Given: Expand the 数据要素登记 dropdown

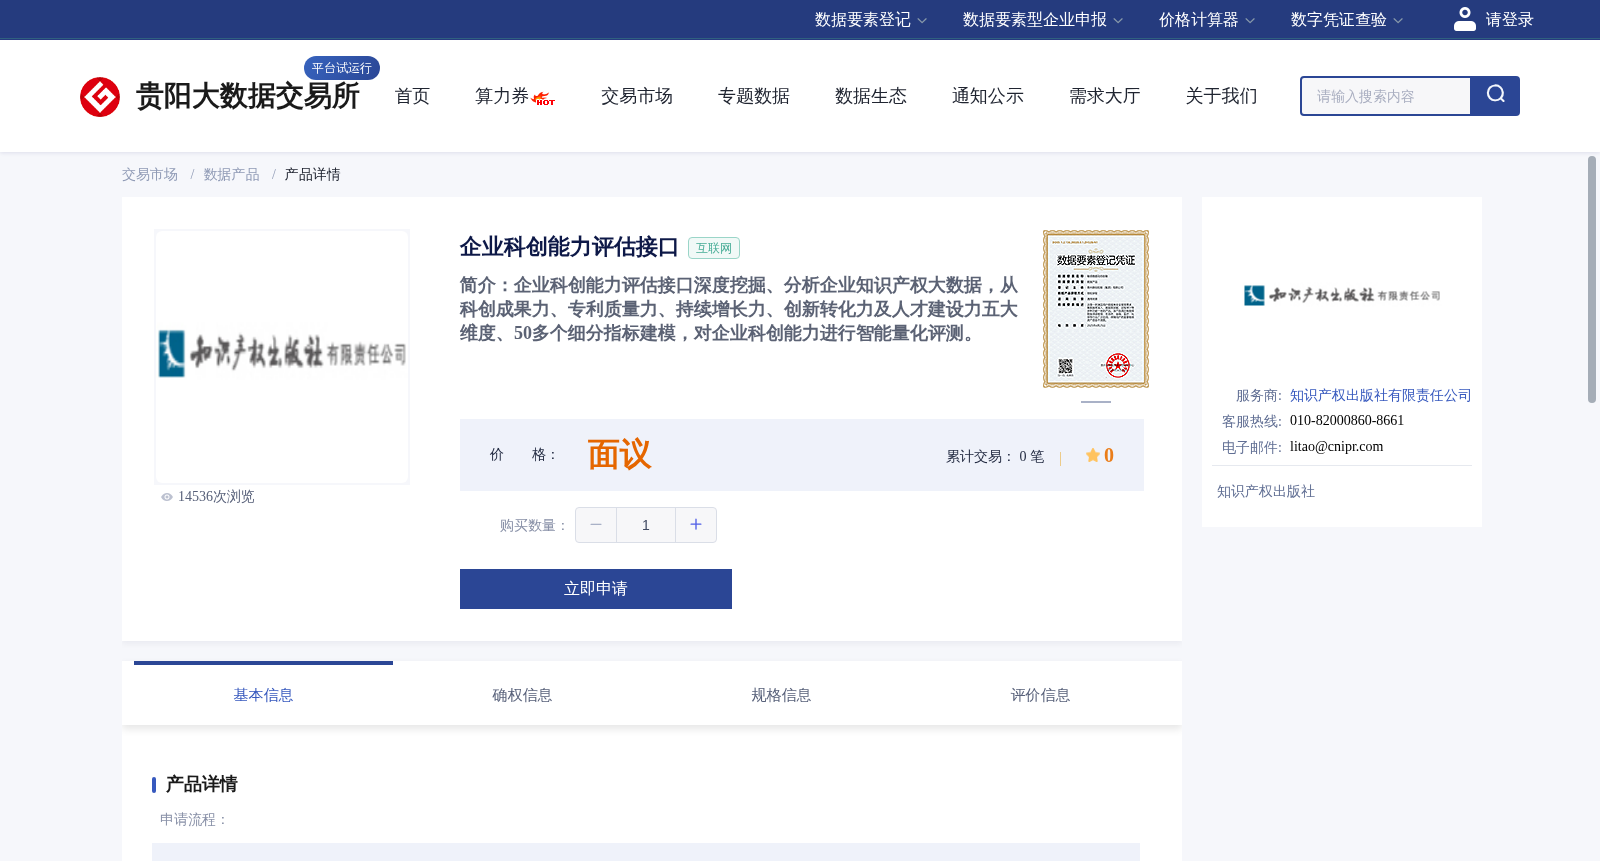Looking at the screenshot, I should tap(871, 20).
